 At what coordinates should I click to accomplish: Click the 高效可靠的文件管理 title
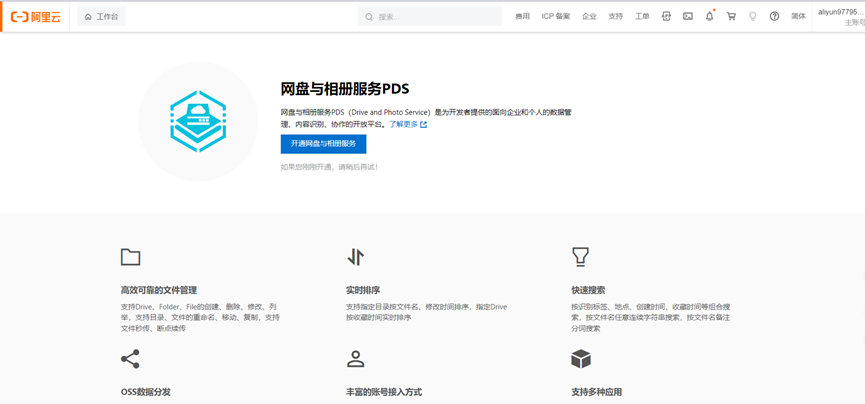pos(159,290)
